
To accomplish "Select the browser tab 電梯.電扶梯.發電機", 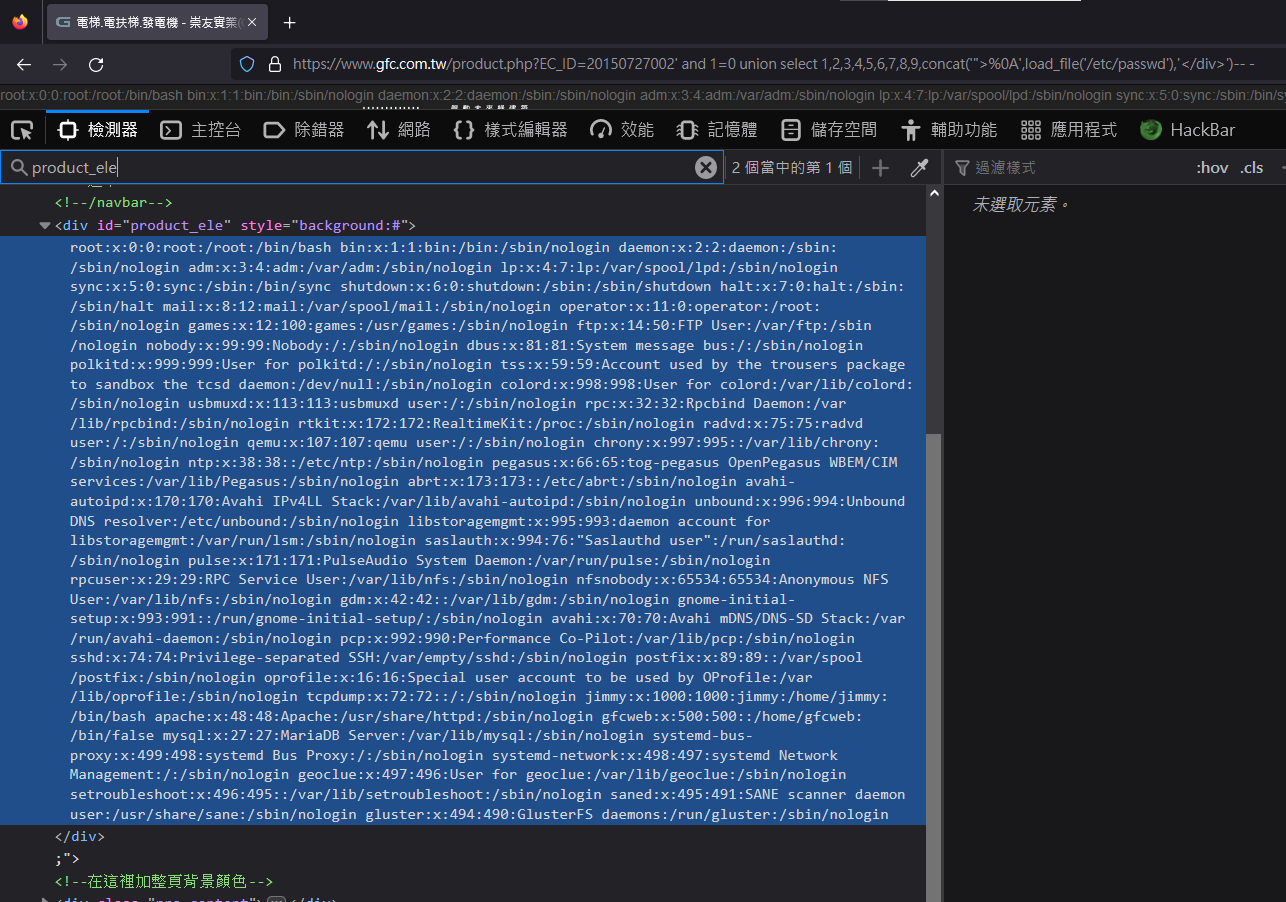I will click(x=156, y=22).
